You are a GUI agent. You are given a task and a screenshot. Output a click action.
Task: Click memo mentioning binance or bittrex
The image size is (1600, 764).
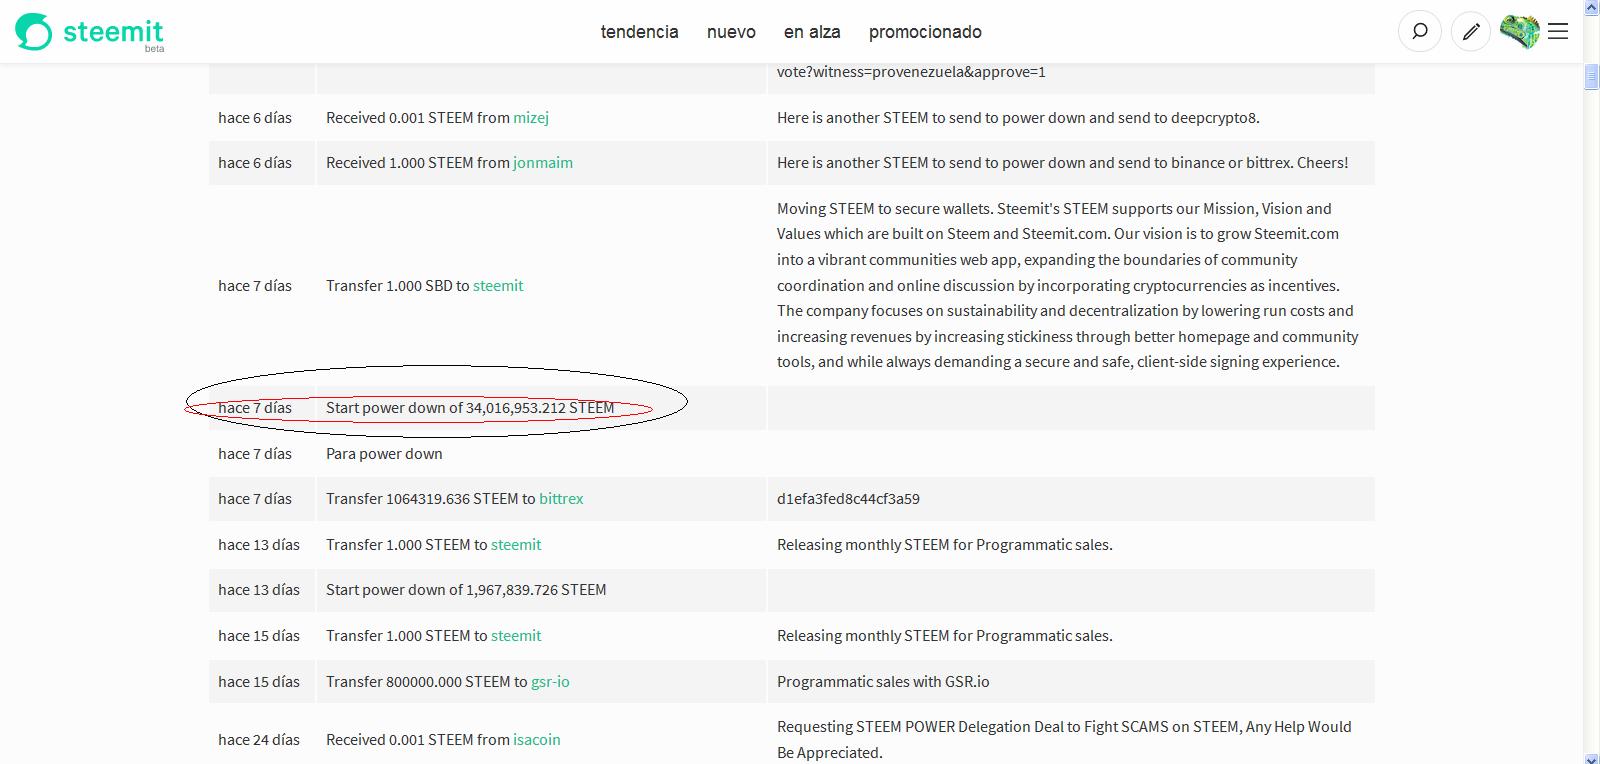click(1062, 163)
